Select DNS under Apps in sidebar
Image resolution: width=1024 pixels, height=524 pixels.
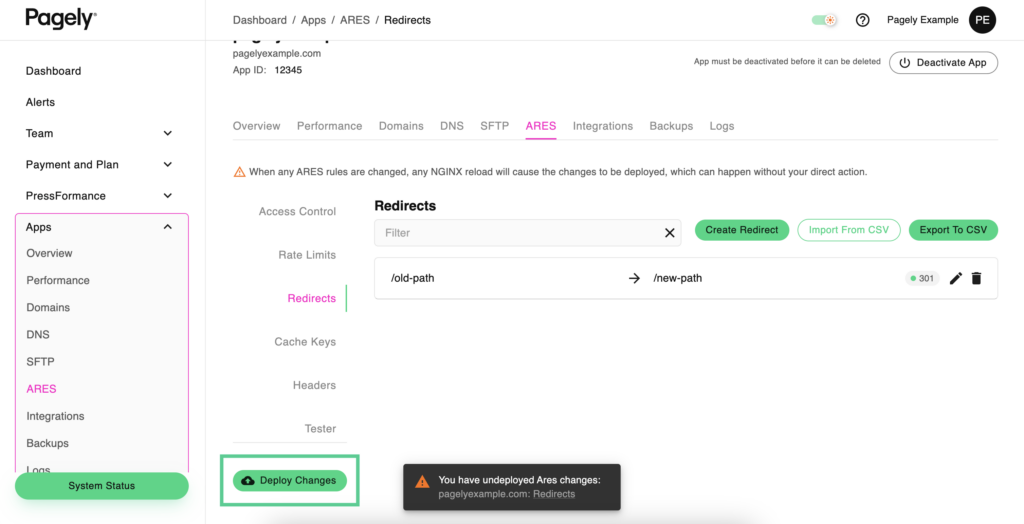click(x=38, y=335)
